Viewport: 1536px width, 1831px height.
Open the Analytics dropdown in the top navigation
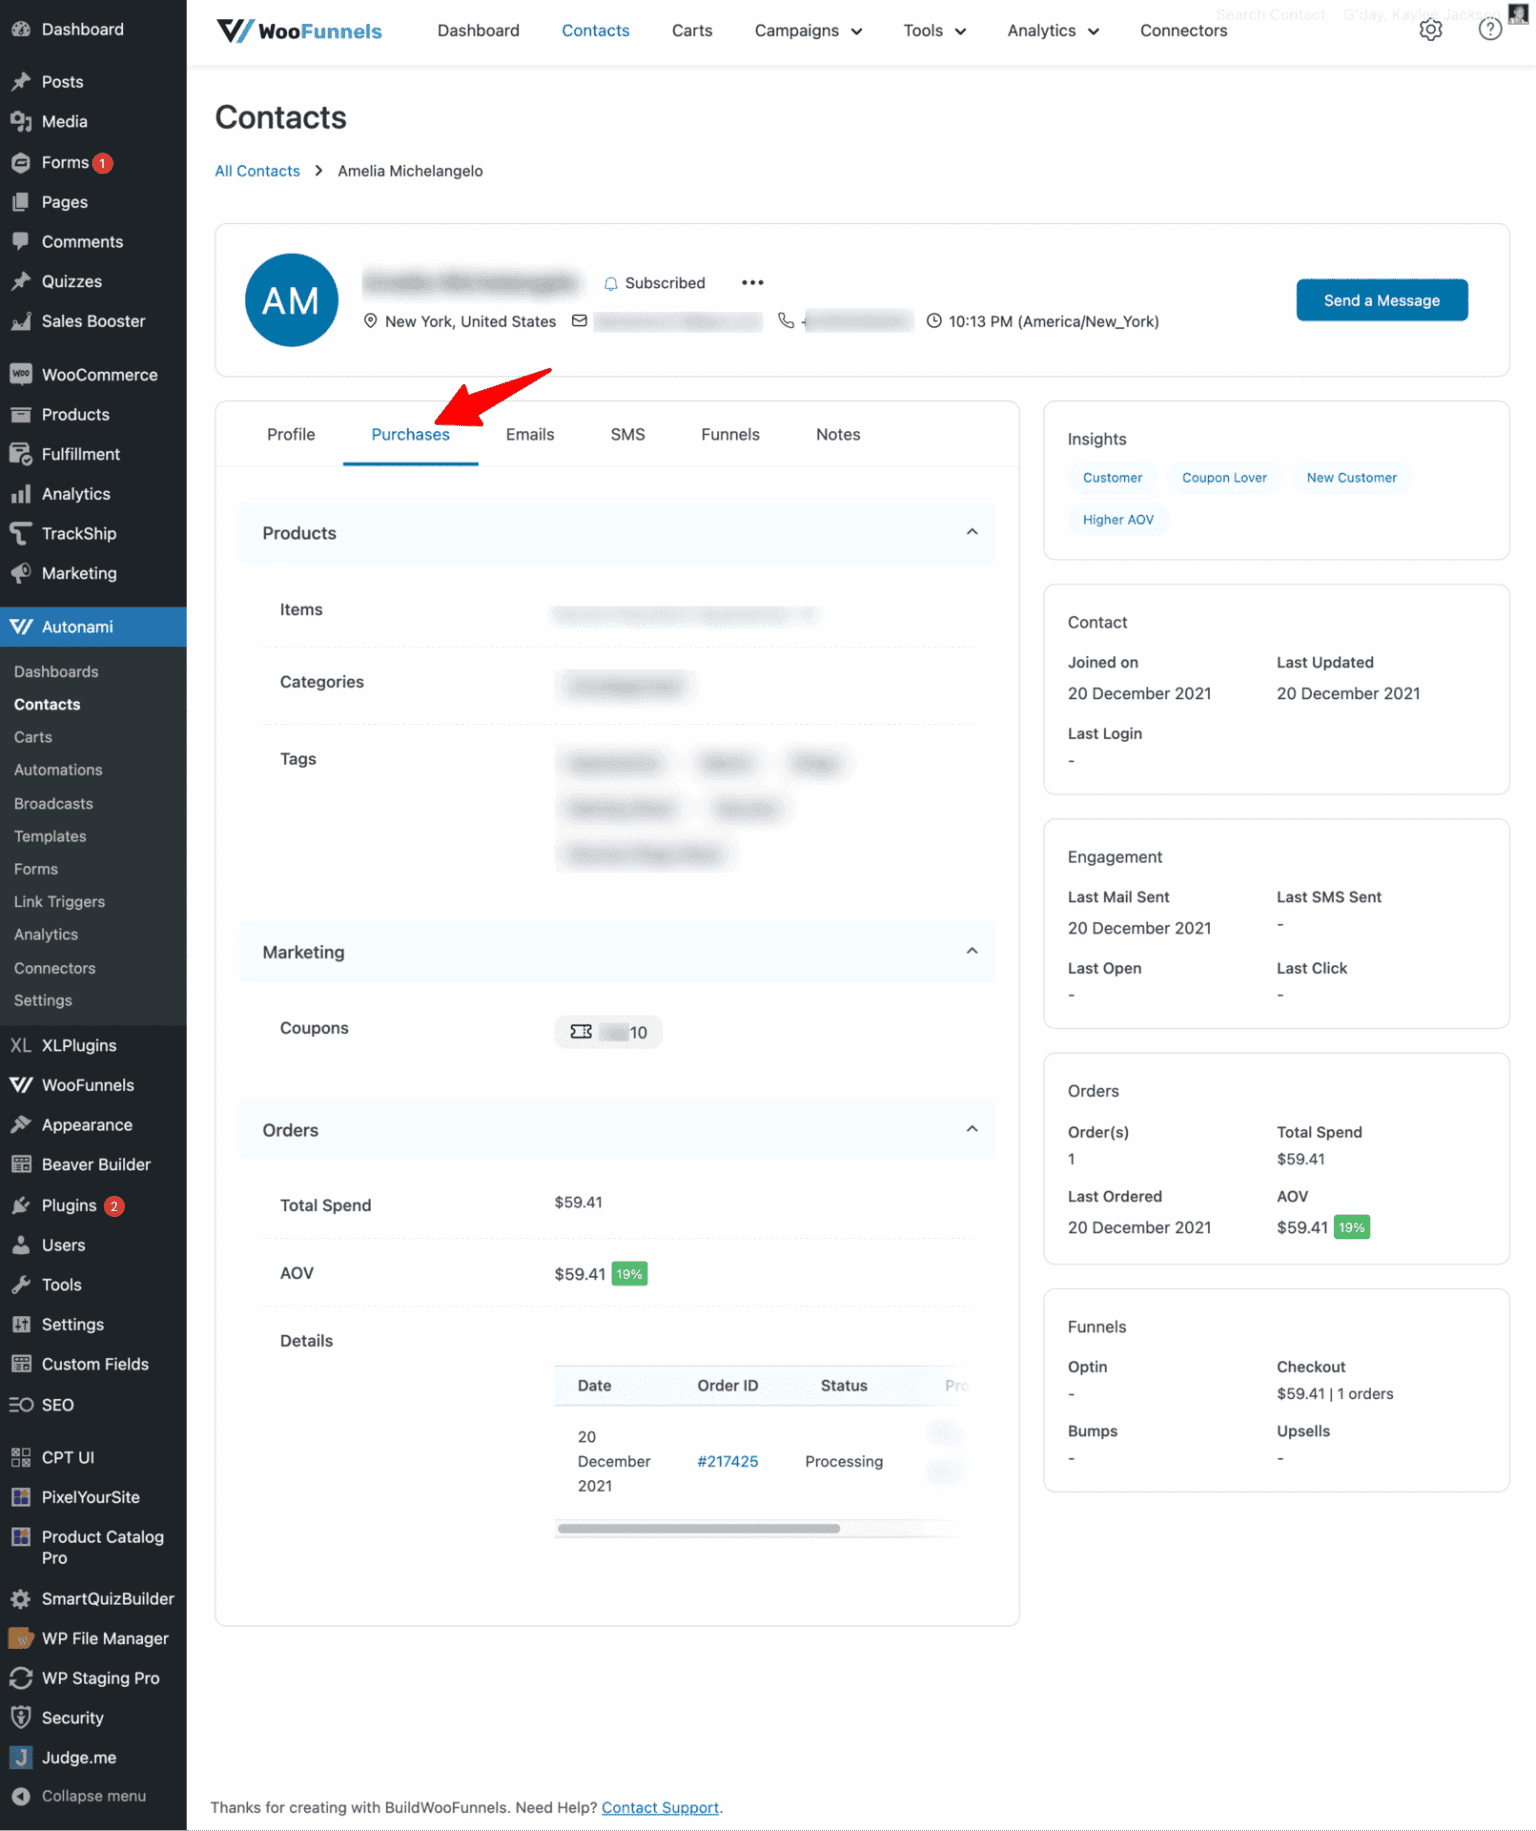(x=1053, y=31)
